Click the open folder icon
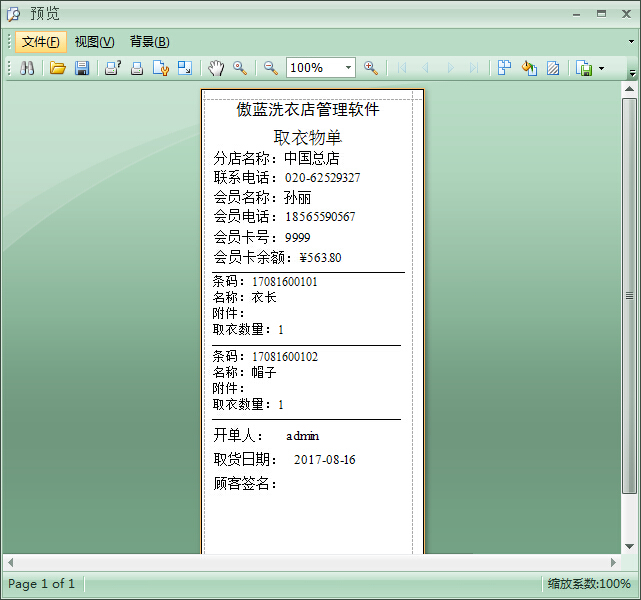 coord(58,68)
